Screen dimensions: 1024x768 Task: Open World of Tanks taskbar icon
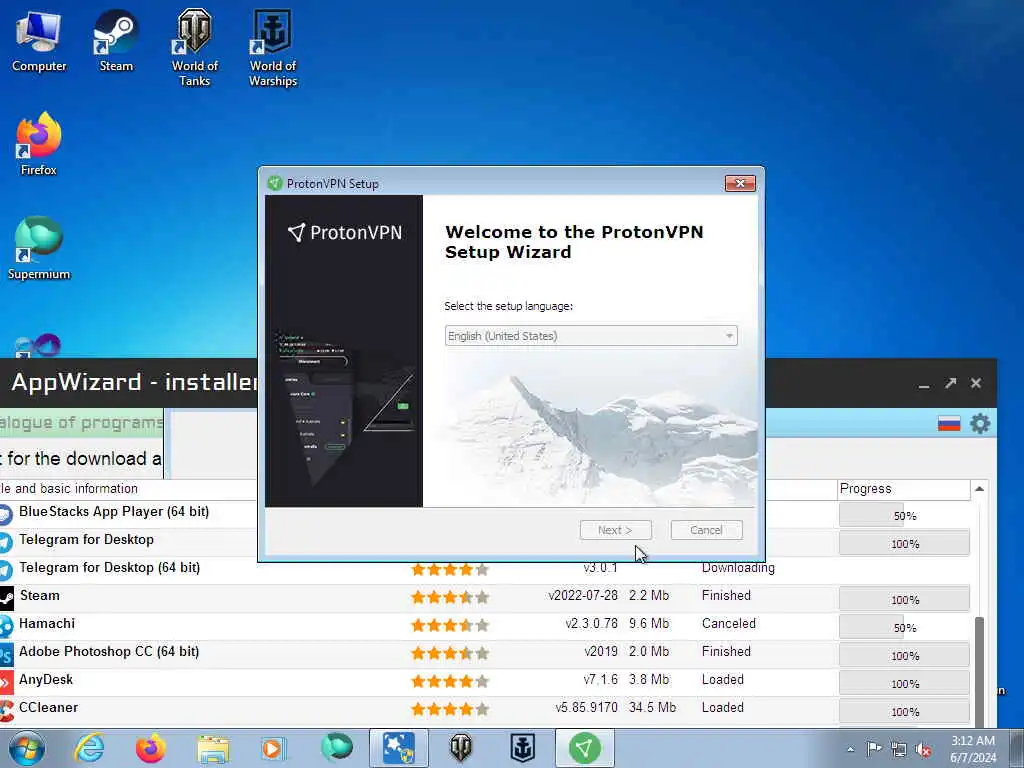click(460, 748)
